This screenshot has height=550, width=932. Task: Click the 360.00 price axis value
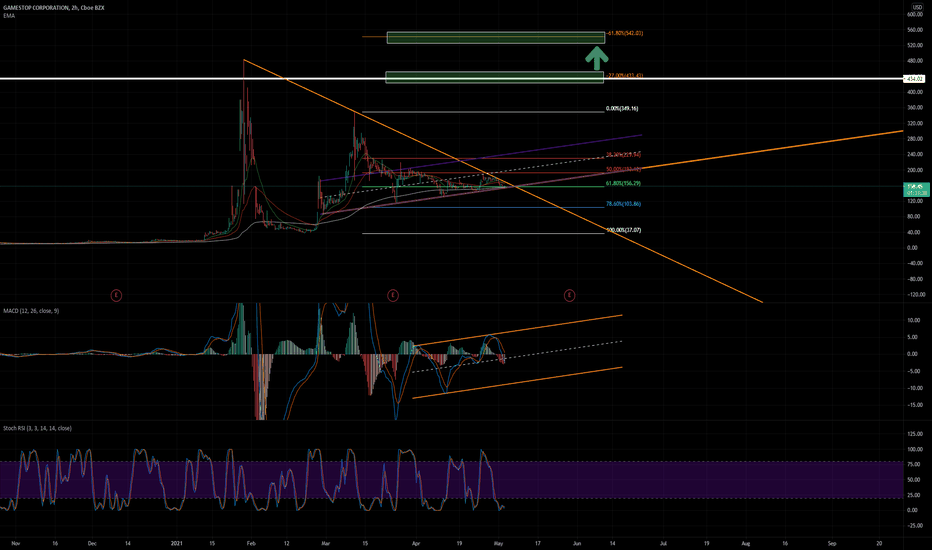tap(915, 108)
